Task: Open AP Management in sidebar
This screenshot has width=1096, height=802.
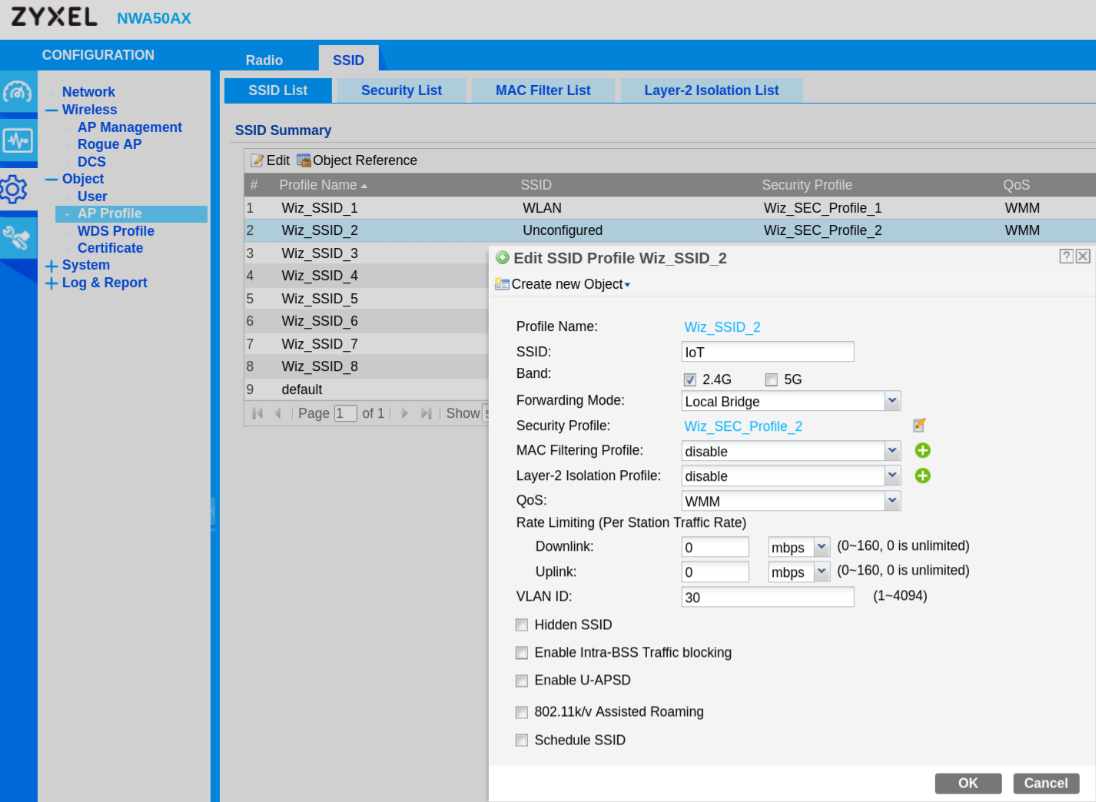Action: pyautogui.click(x=129, y=127)
